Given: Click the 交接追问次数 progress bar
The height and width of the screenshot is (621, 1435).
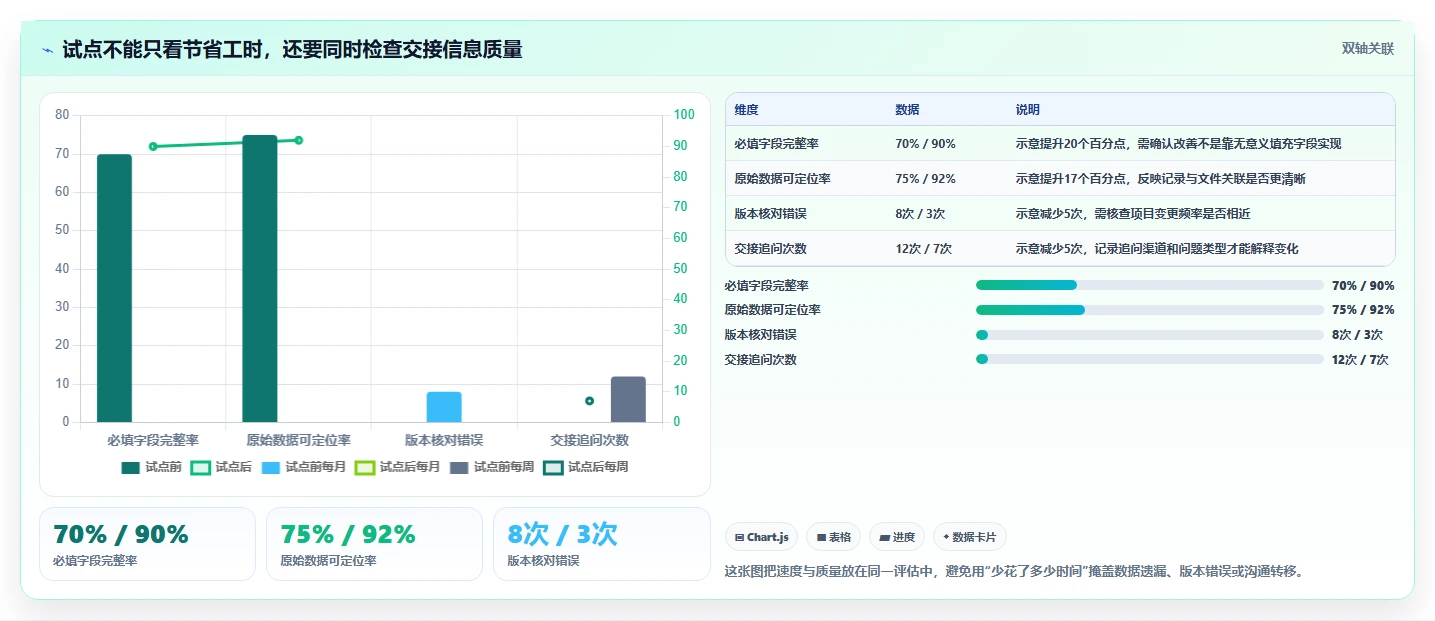Looking at the screenshot, I should (1150, 359).
